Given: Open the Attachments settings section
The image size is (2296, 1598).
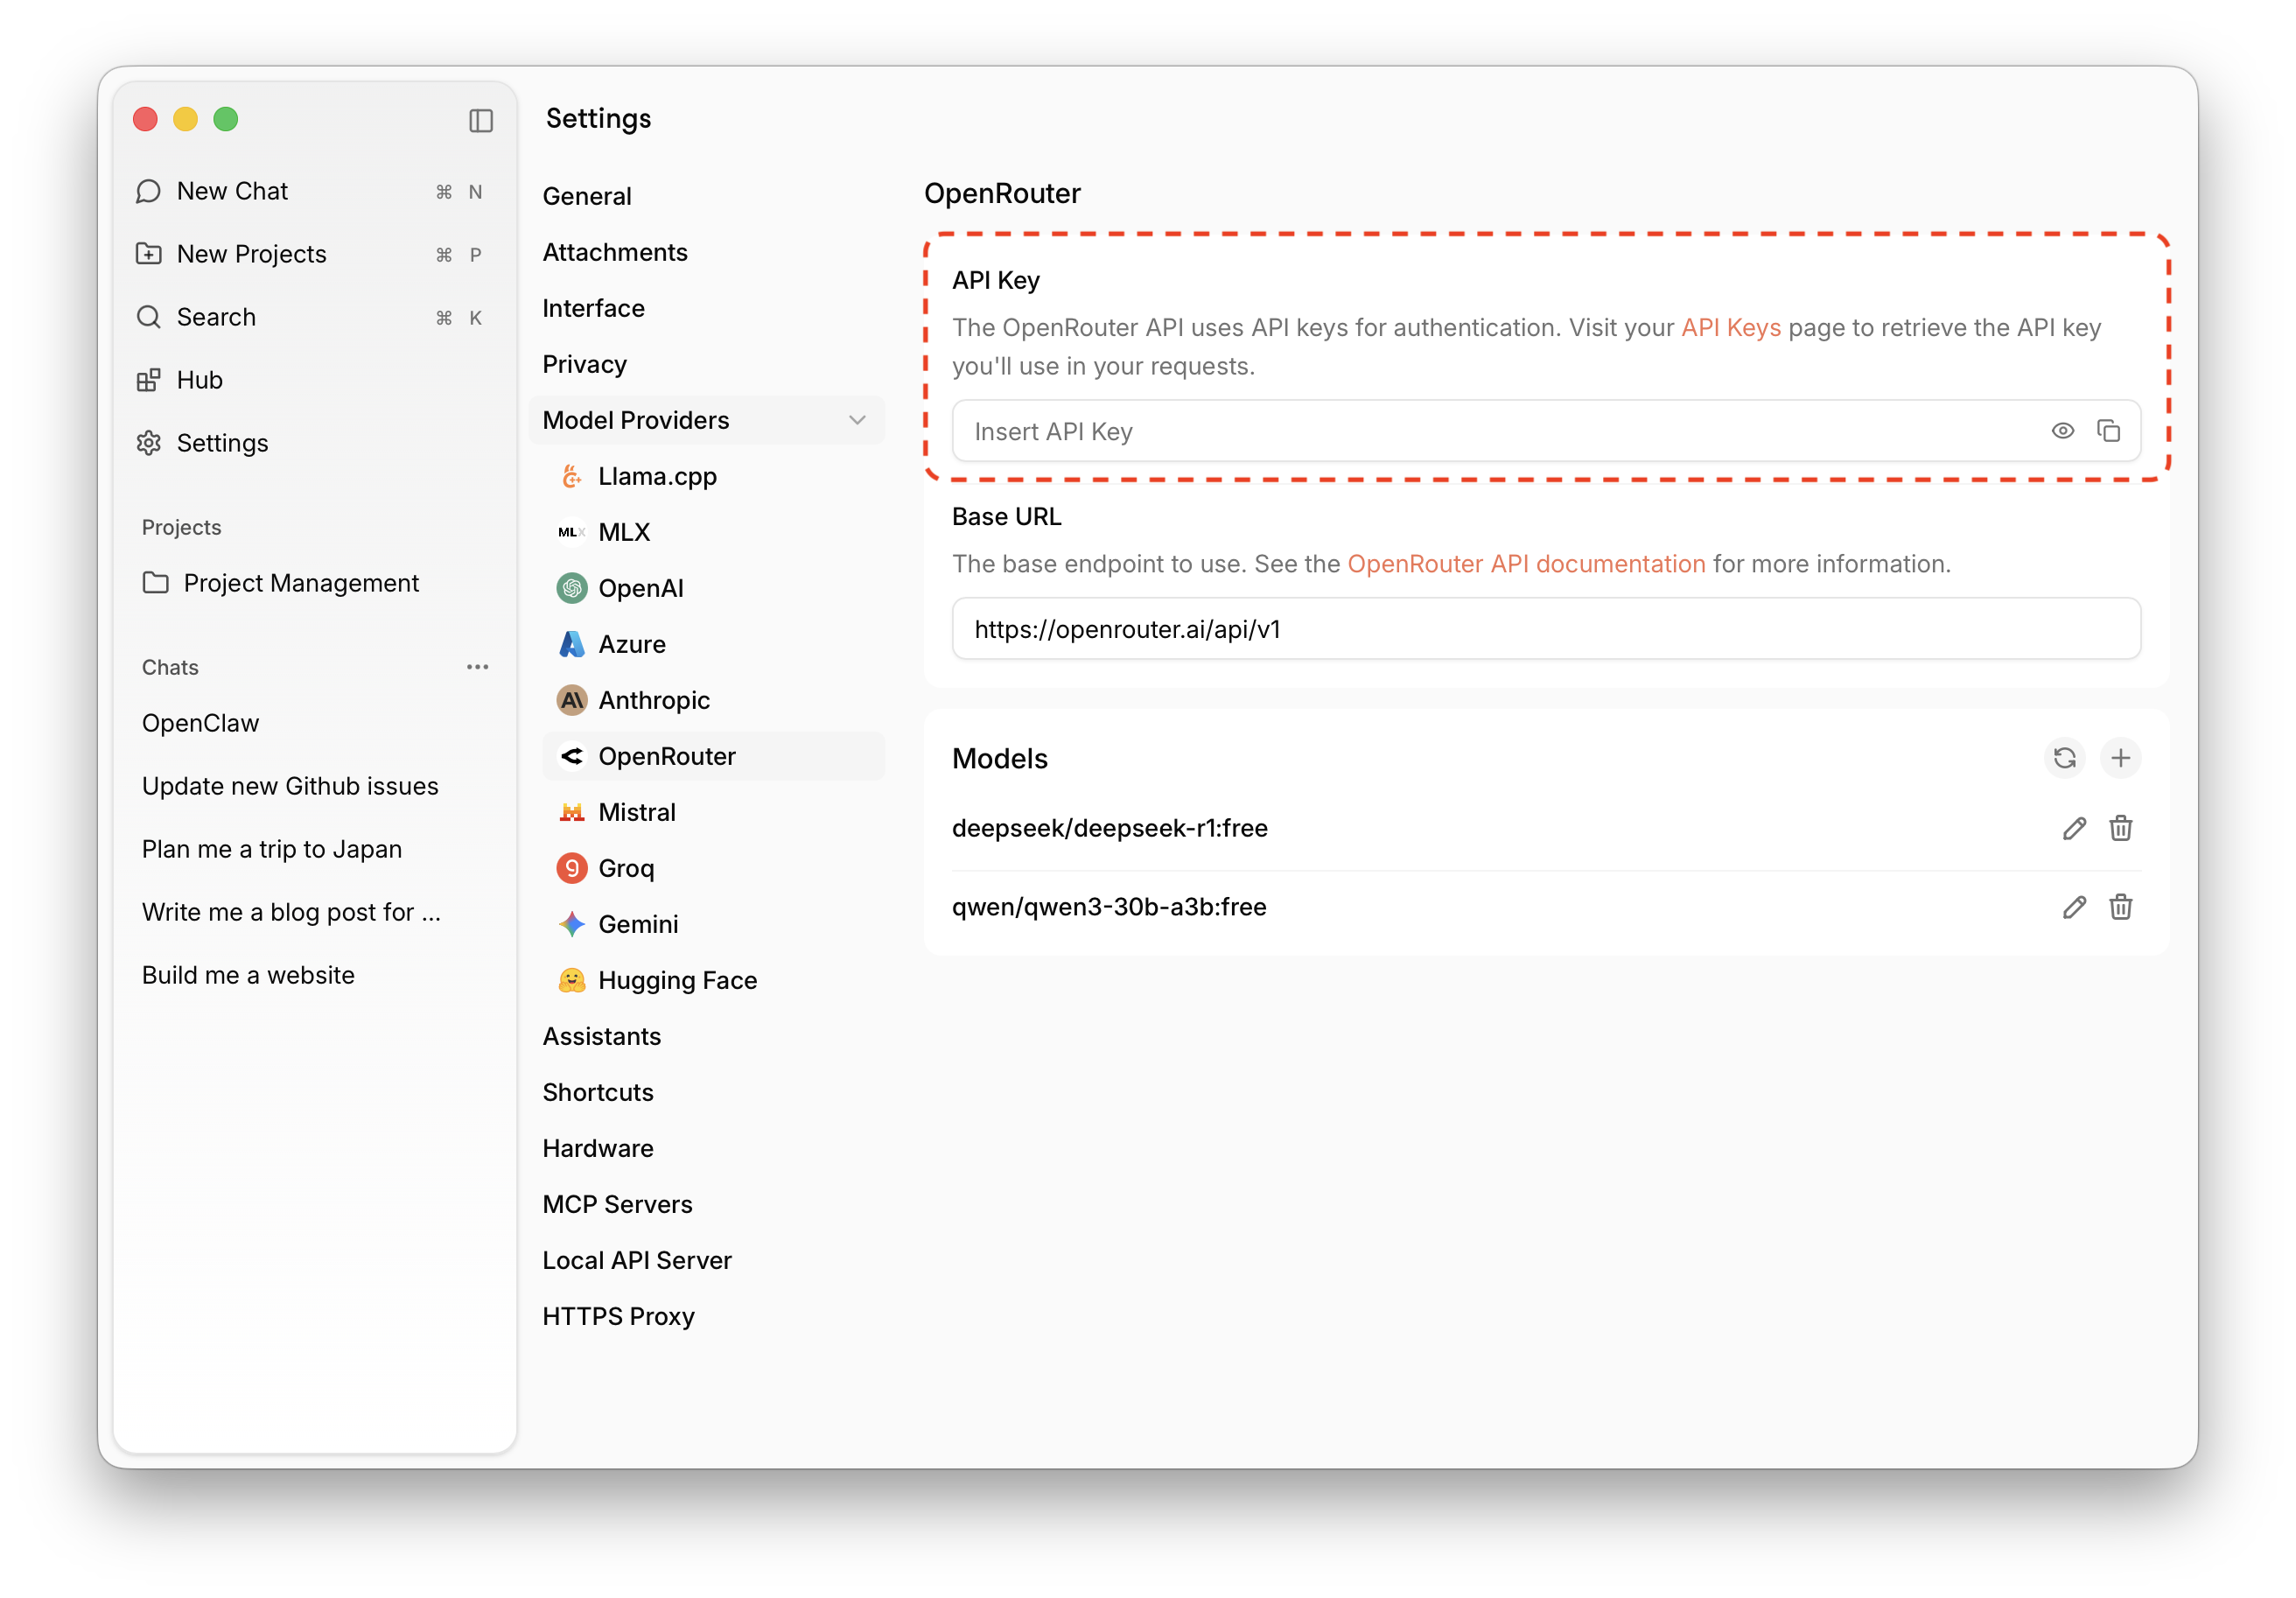Looking at the screenshot, I should coord(615,252).
